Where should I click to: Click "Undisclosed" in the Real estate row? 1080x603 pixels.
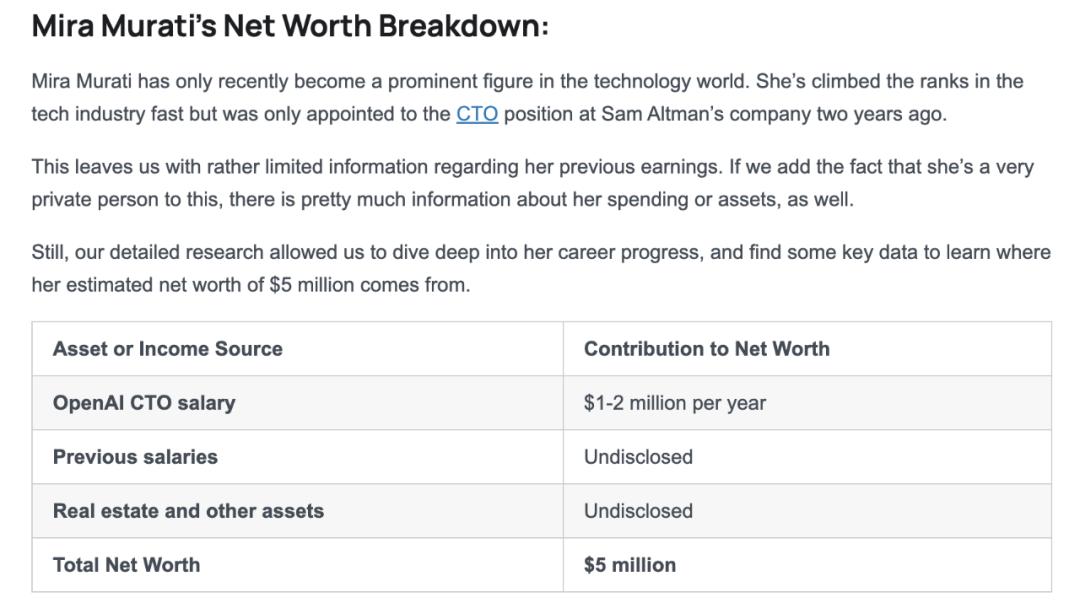pos(638,511)
